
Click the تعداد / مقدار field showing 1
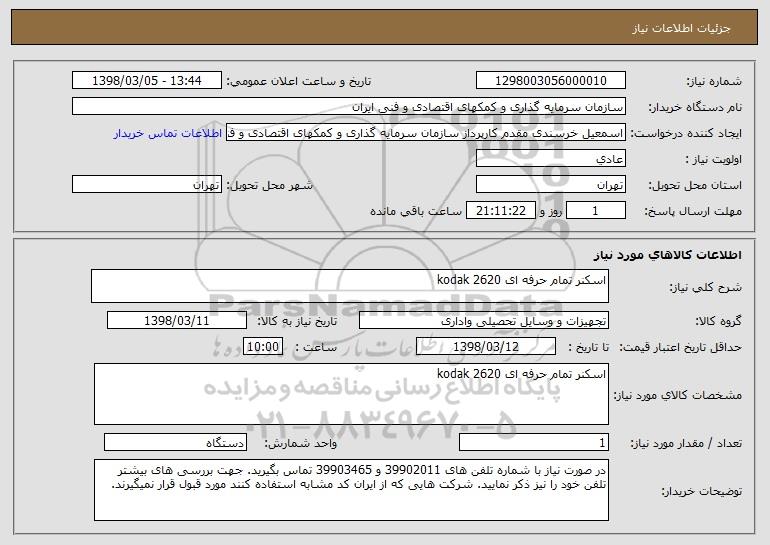[534, 442]
